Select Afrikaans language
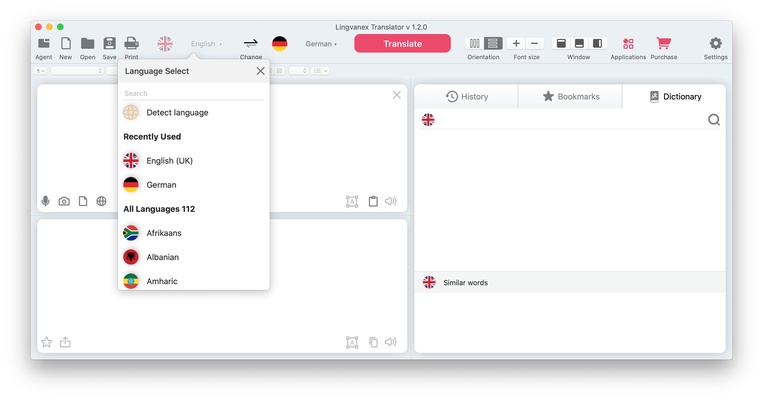This screenshot has height=400, width=763. (x=193, y=233)
